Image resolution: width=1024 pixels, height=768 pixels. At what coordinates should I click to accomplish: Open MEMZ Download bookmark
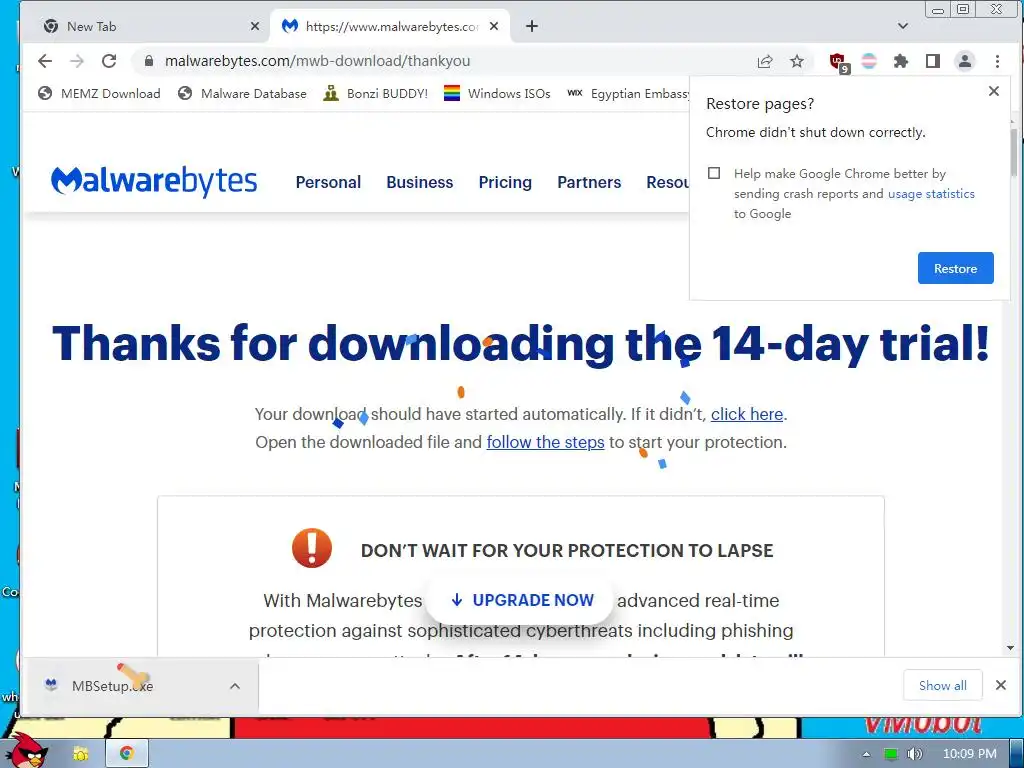click(x=99, y=93)
